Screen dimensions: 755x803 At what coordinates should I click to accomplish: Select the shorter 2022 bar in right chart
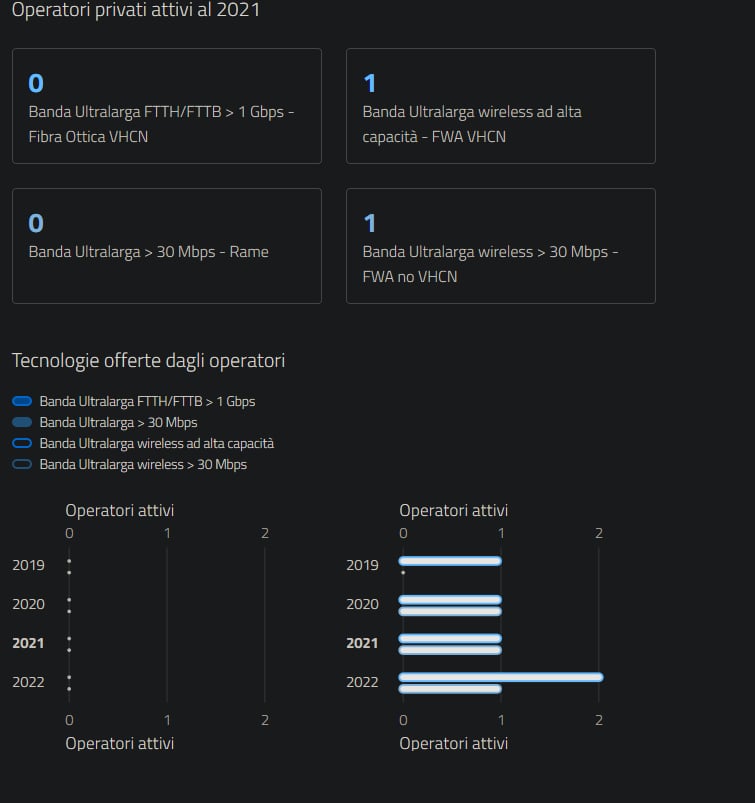(450, 689)
